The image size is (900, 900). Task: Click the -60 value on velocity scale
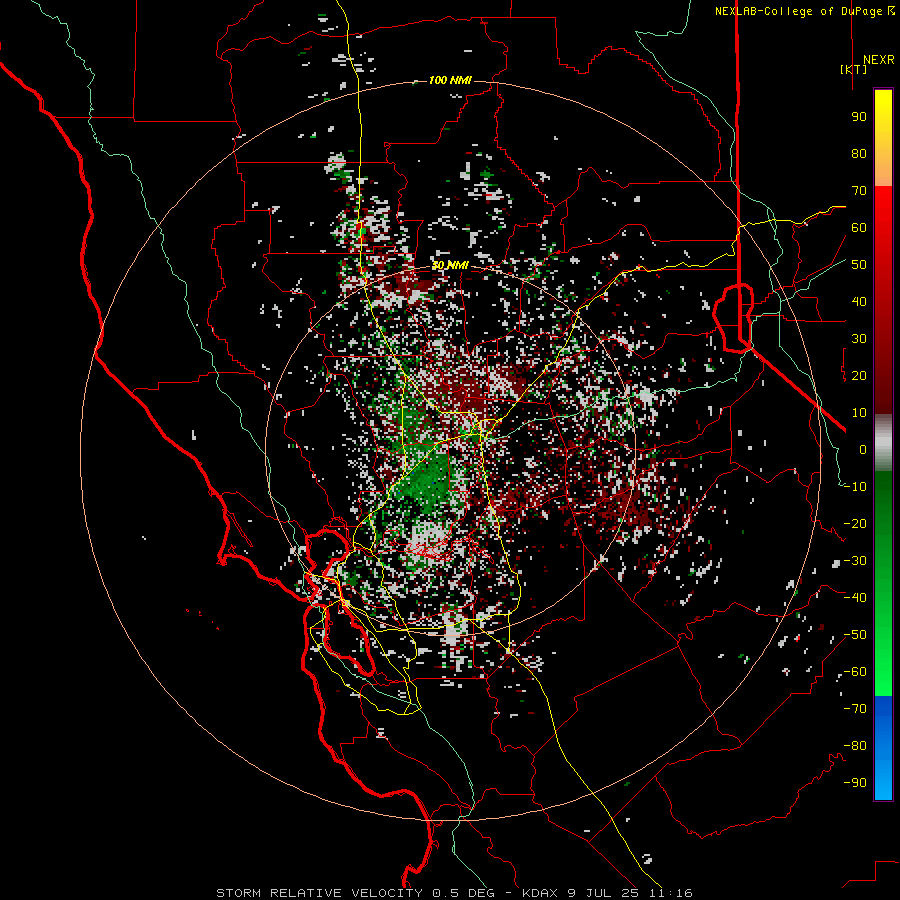pyautogui.click(x=855, y=672)
